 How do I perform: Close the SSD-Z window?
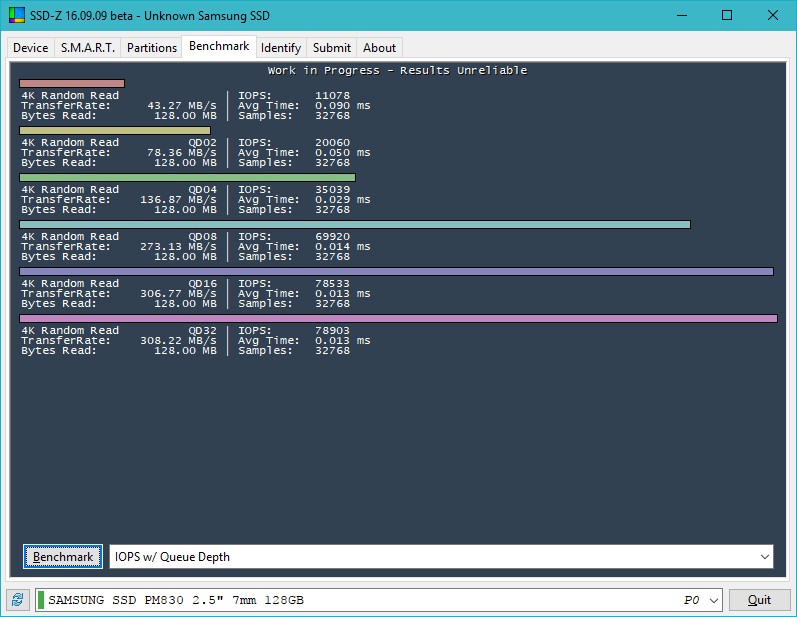coord(773,15)
